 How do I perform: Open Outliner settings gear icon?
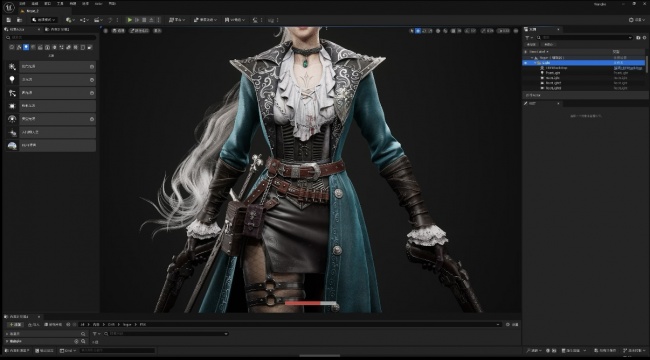[x=644, y=37]
